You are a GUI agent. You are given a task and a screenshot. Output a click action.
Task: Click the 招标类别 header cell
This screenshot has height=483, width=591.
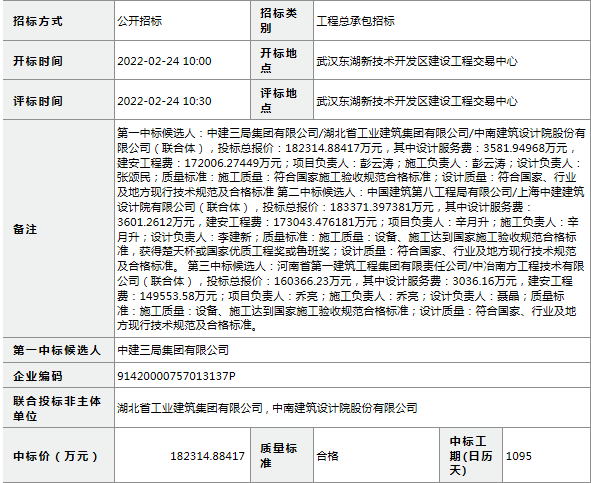pos(282,21)
